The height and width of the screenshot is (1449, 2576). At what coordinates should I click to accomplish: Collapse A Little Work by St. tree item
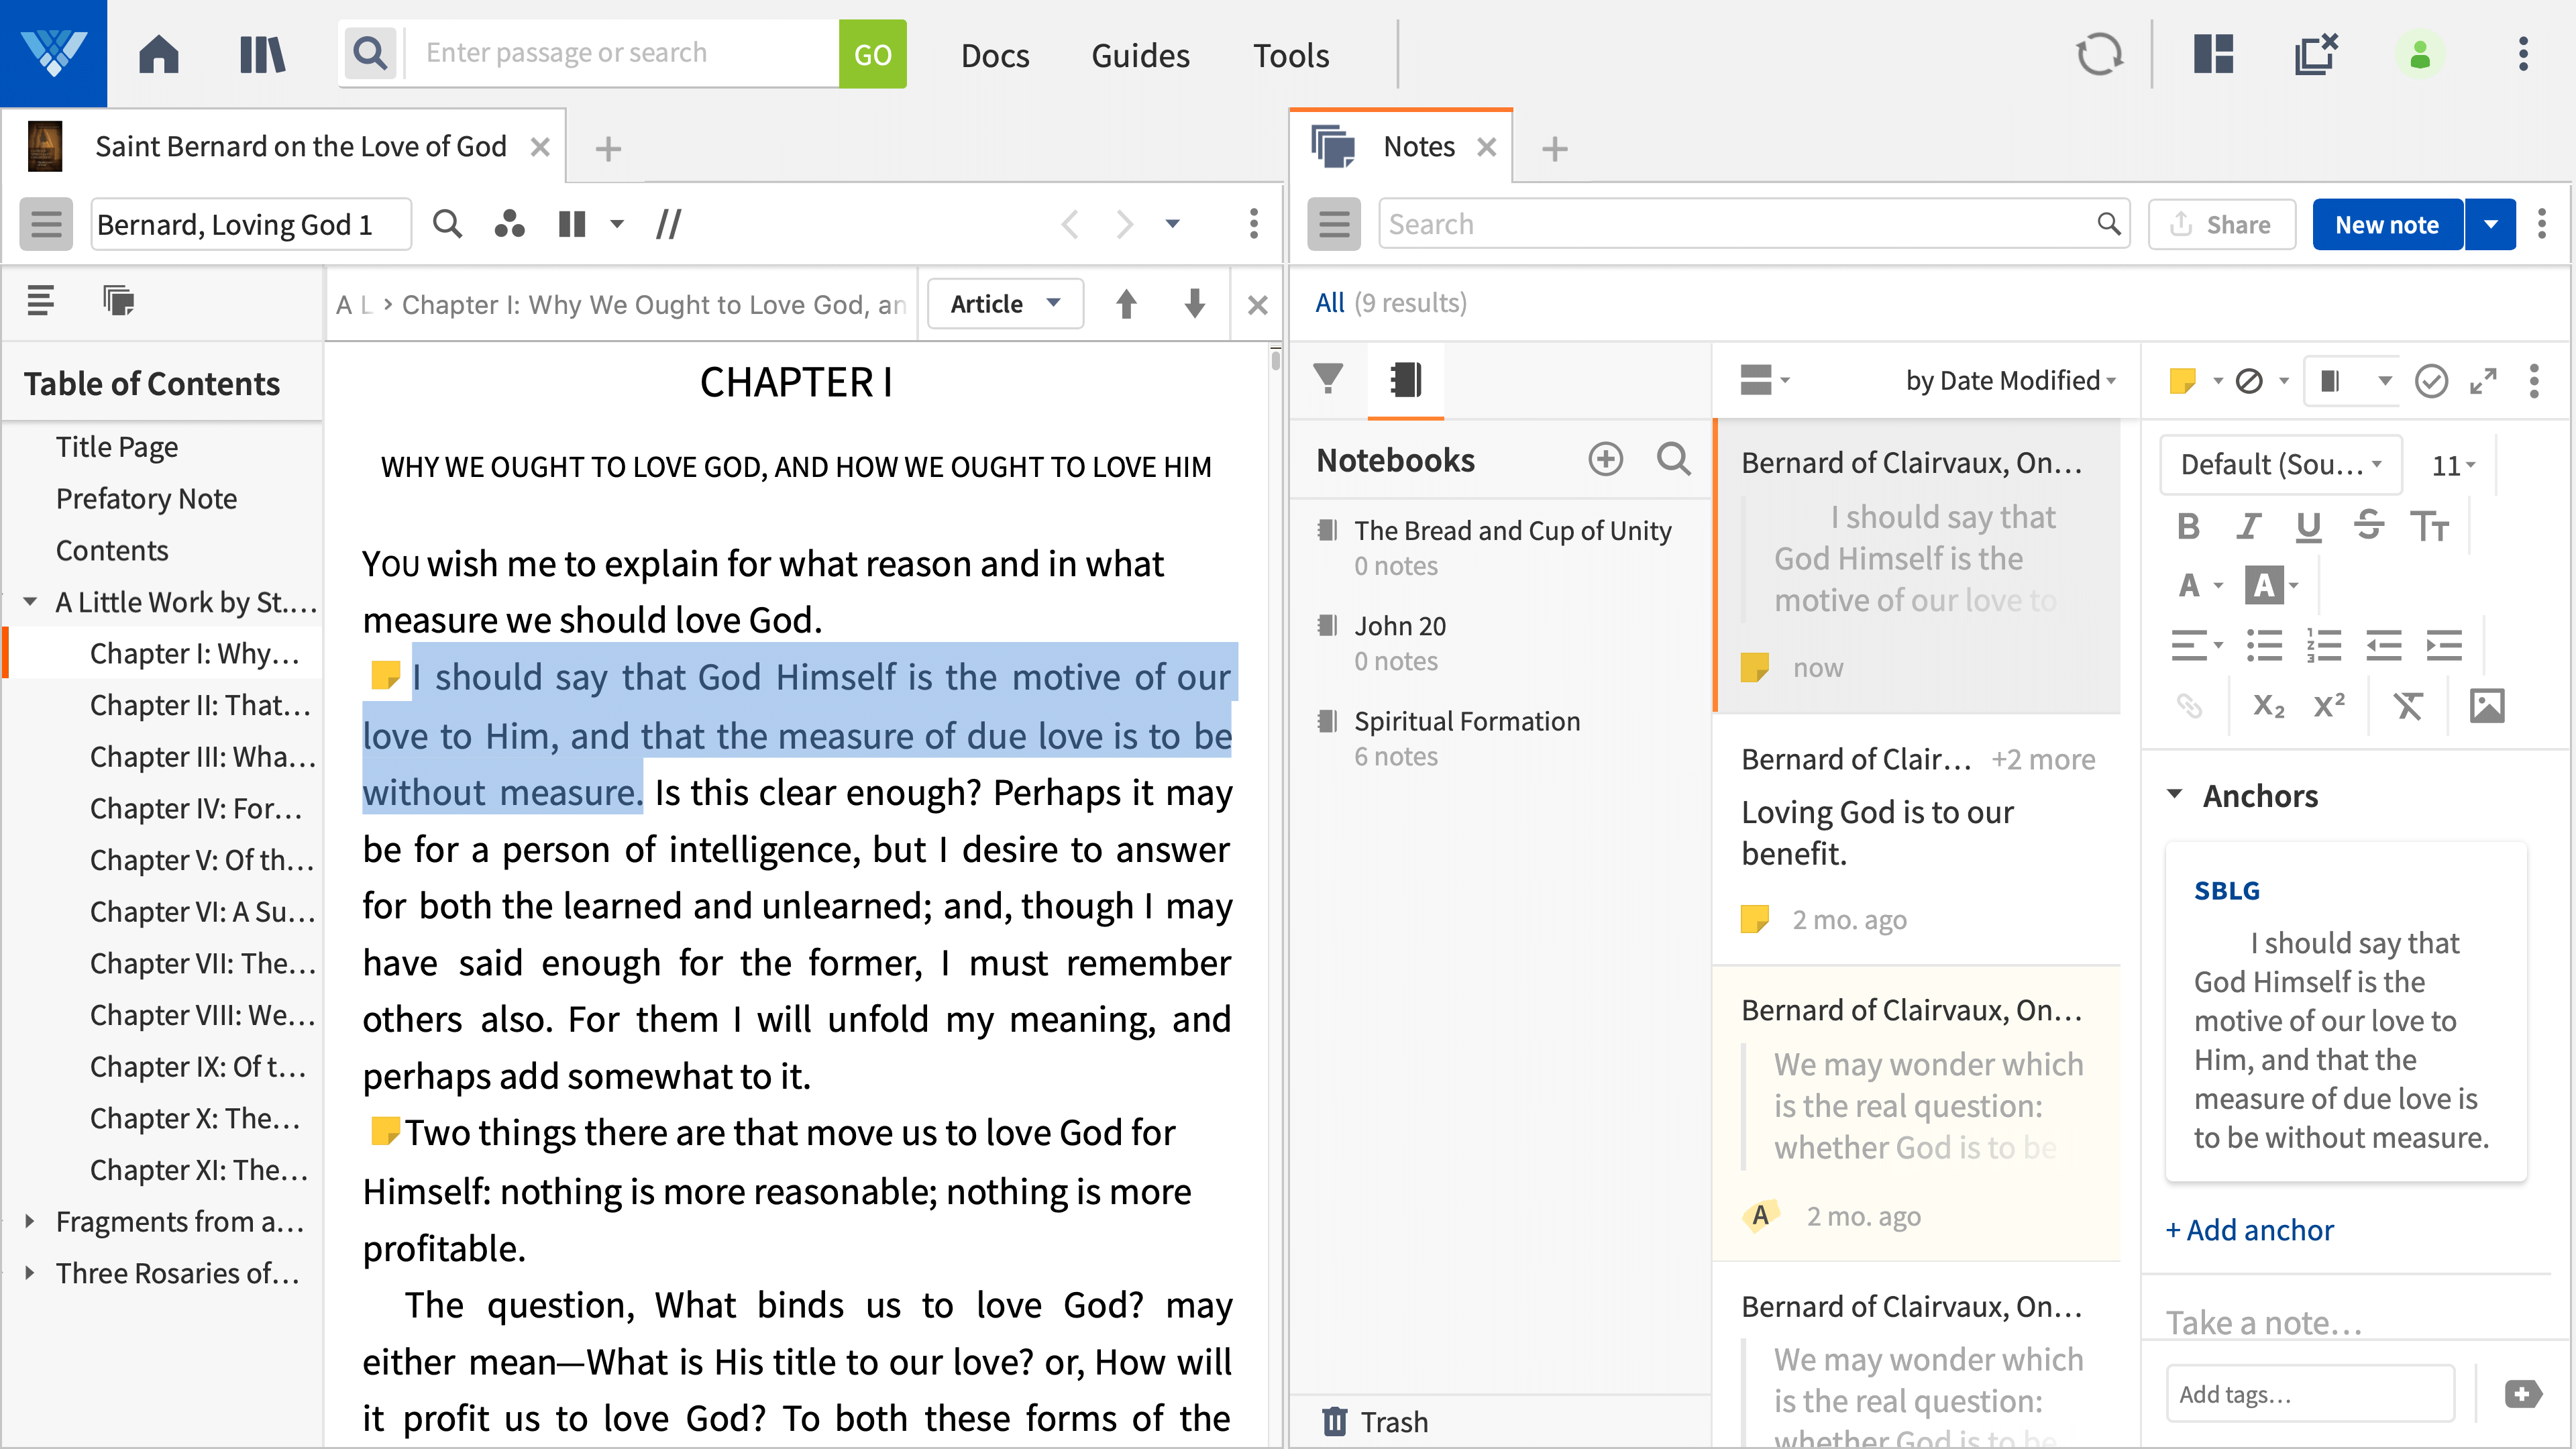coord(30,602)
